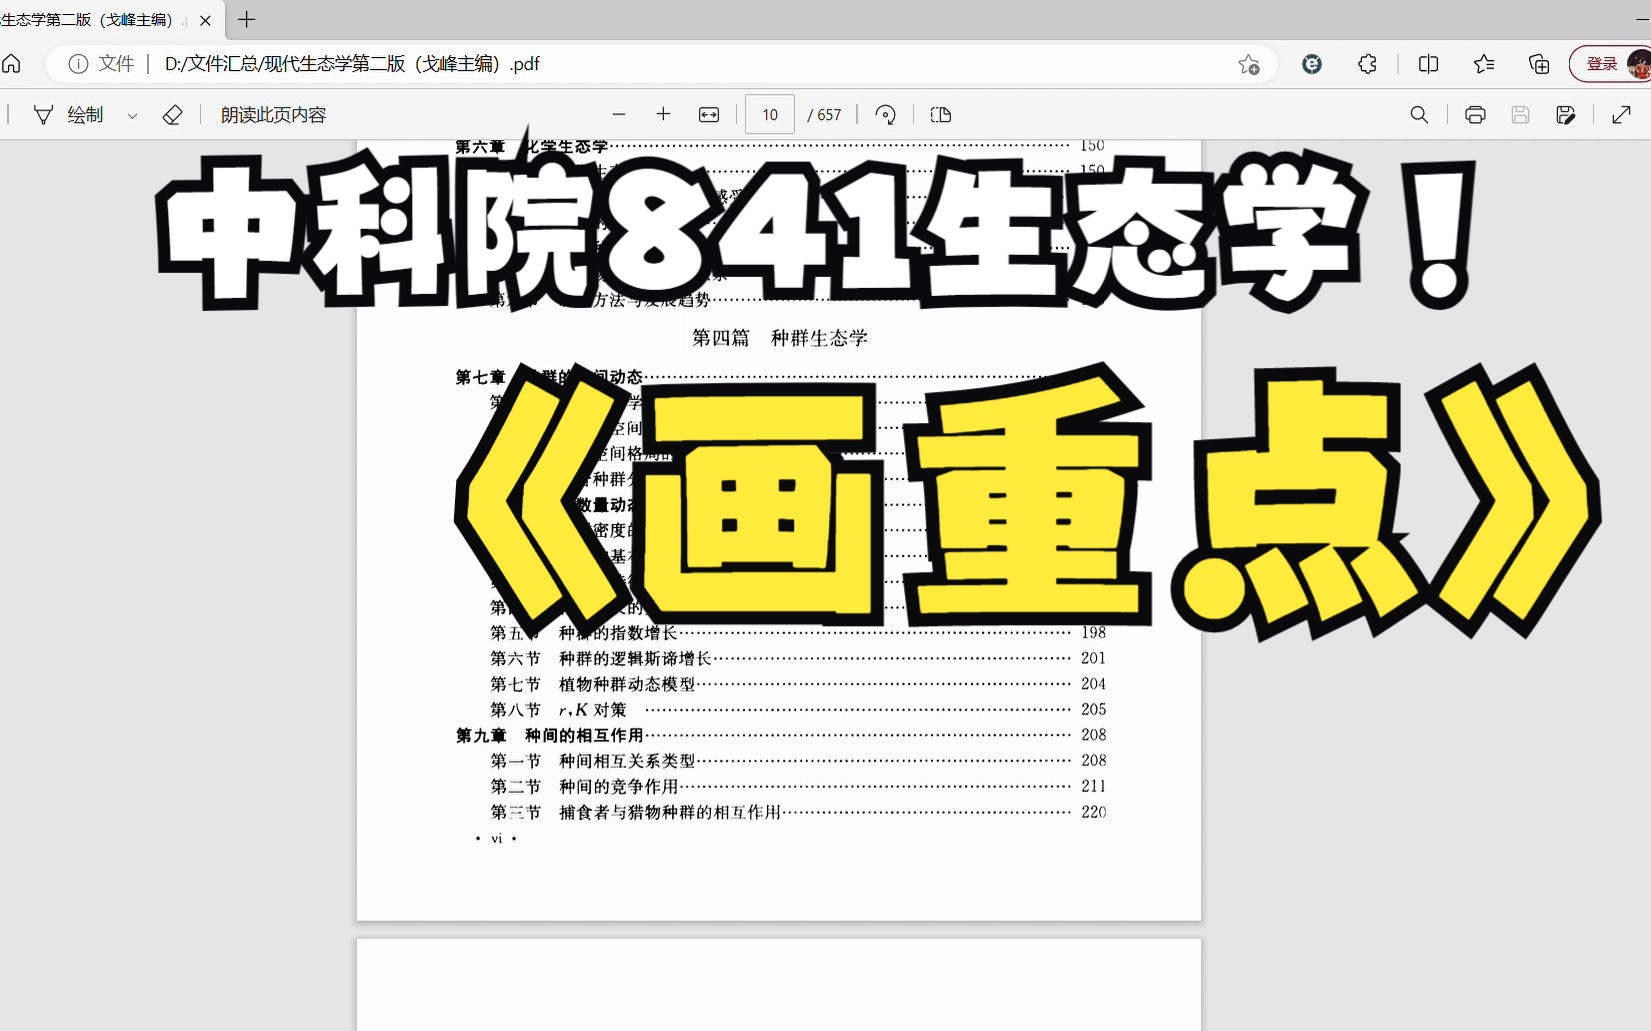This screenshot has height=1031, width=1651.
Task: Expand the draw tool options dropdown
Action: pos(132,116)
